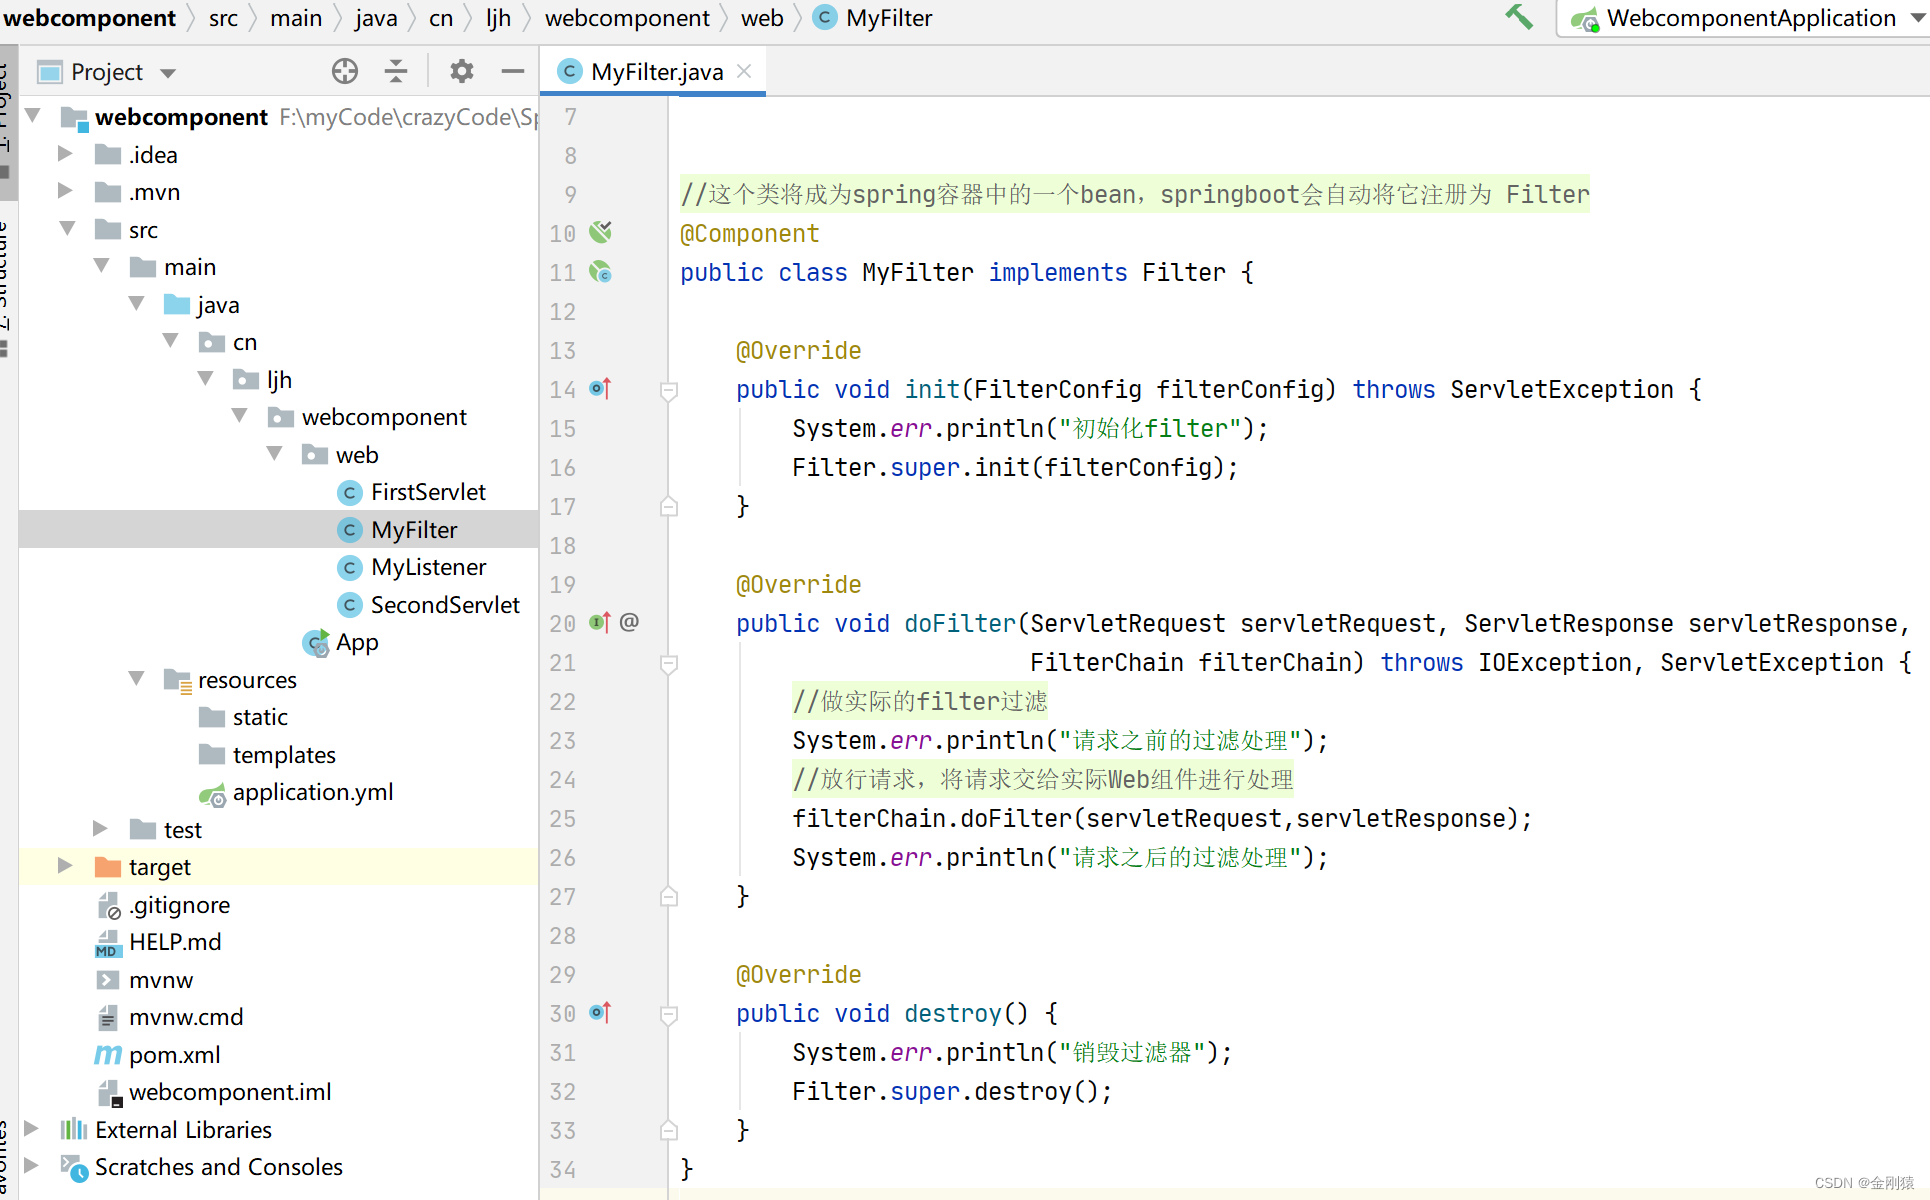The height and width of the screenshot is (1200, 1930).
Task: Collapse the cn package arrow
Action: [x=171, y=341]
